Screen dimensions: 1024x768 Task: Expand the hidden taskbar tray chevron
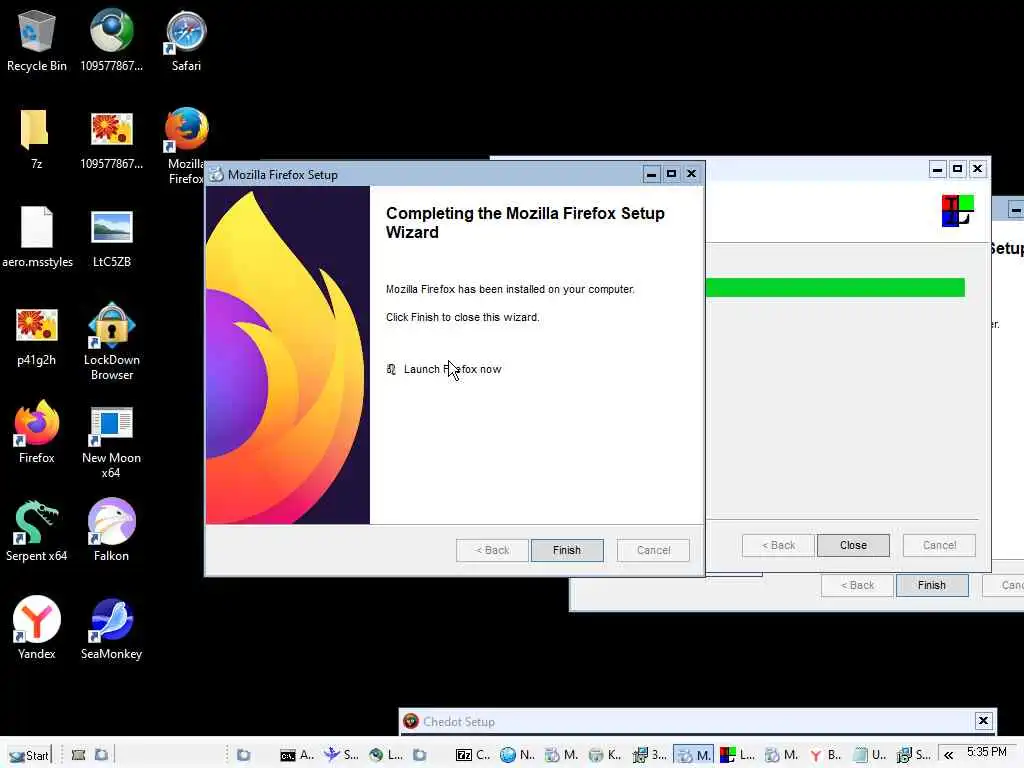(x=948, y=756)
